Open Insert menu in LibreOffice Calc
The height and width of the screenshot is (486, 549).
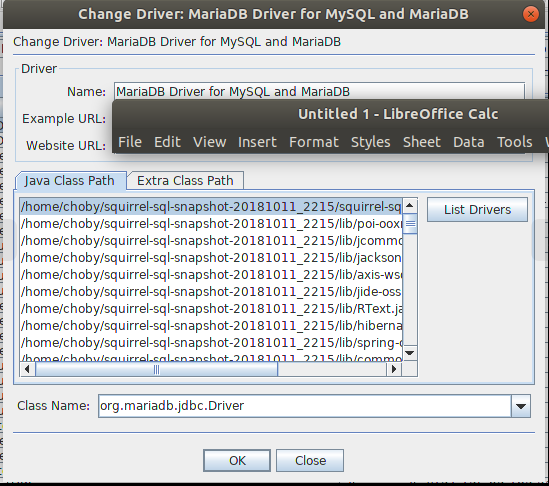(257, 142)
